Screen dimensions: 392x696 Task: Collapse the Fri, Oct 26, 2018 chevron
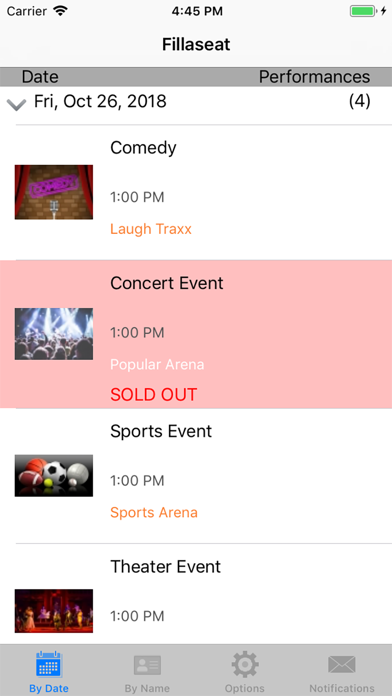pyautogui.click(x=16, y=105)
